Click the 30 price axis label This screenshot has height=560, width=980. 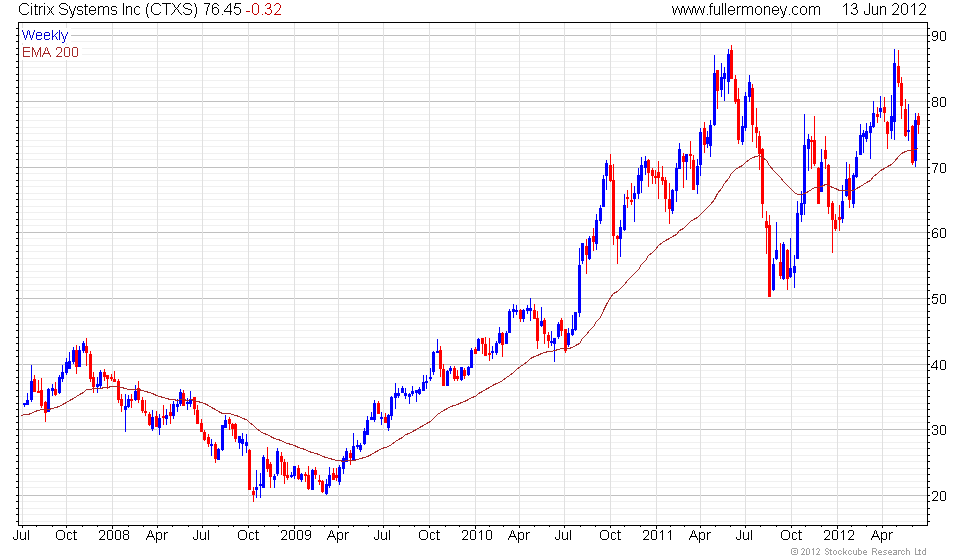(939, 430)
